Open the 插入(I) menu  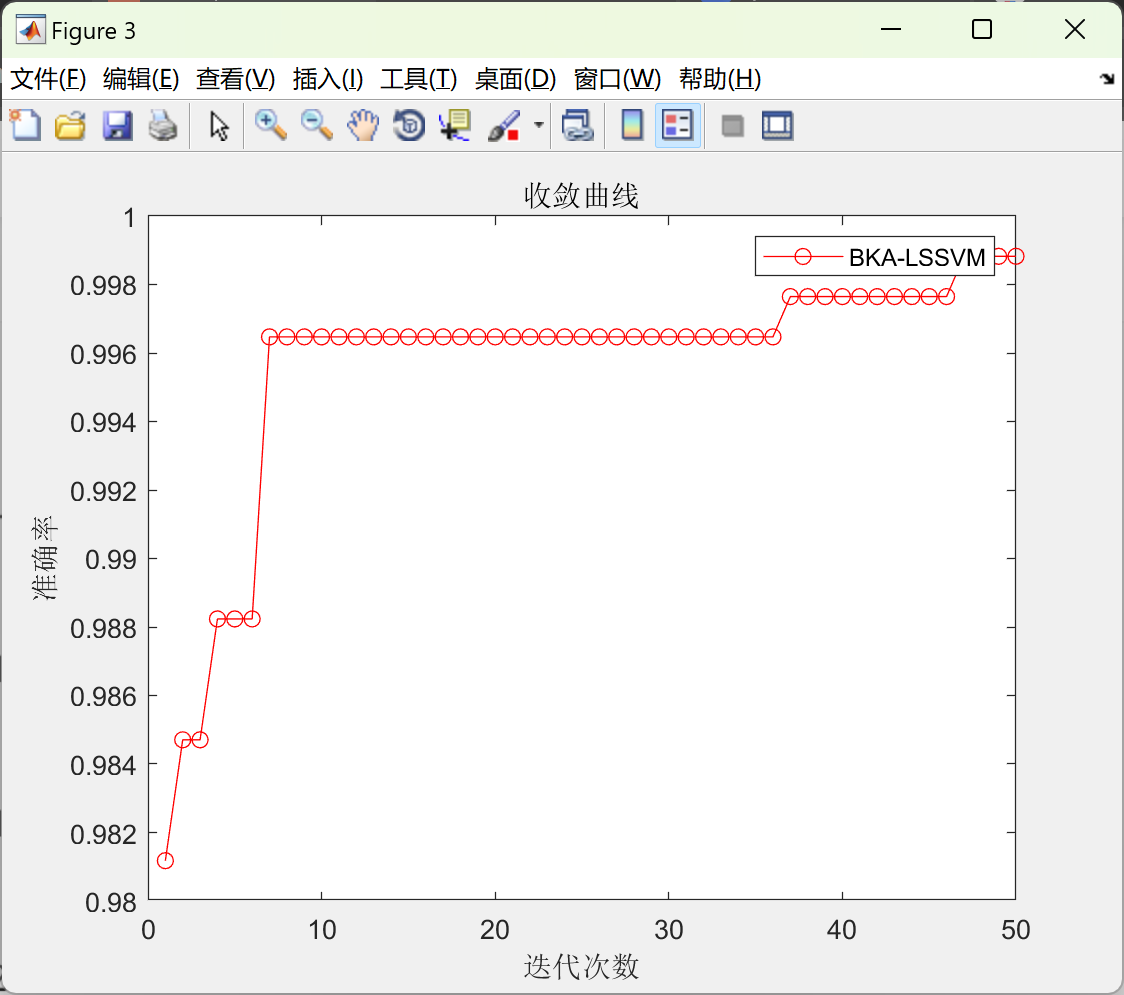328,79
